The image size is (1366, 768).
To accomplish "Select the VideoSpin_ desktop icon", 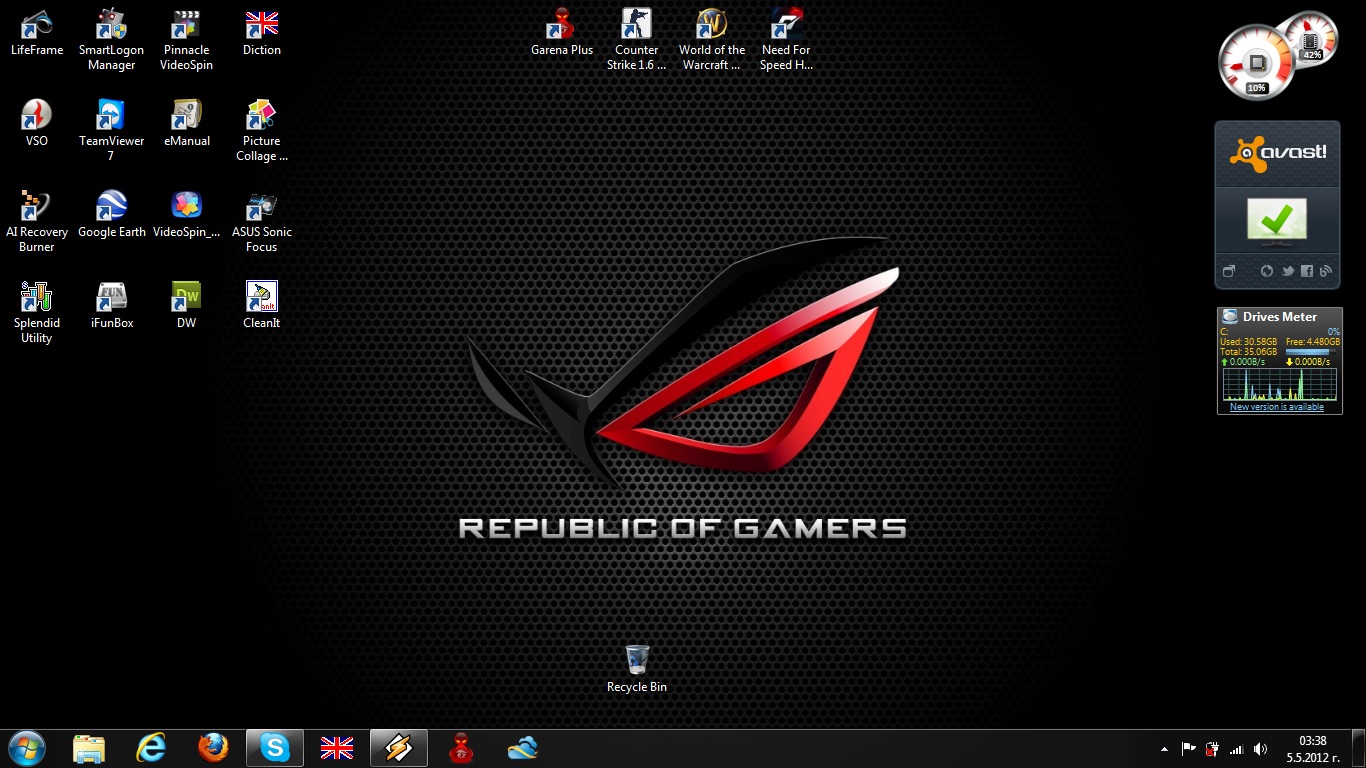I will pyautogui.click(x=186, y=214).
